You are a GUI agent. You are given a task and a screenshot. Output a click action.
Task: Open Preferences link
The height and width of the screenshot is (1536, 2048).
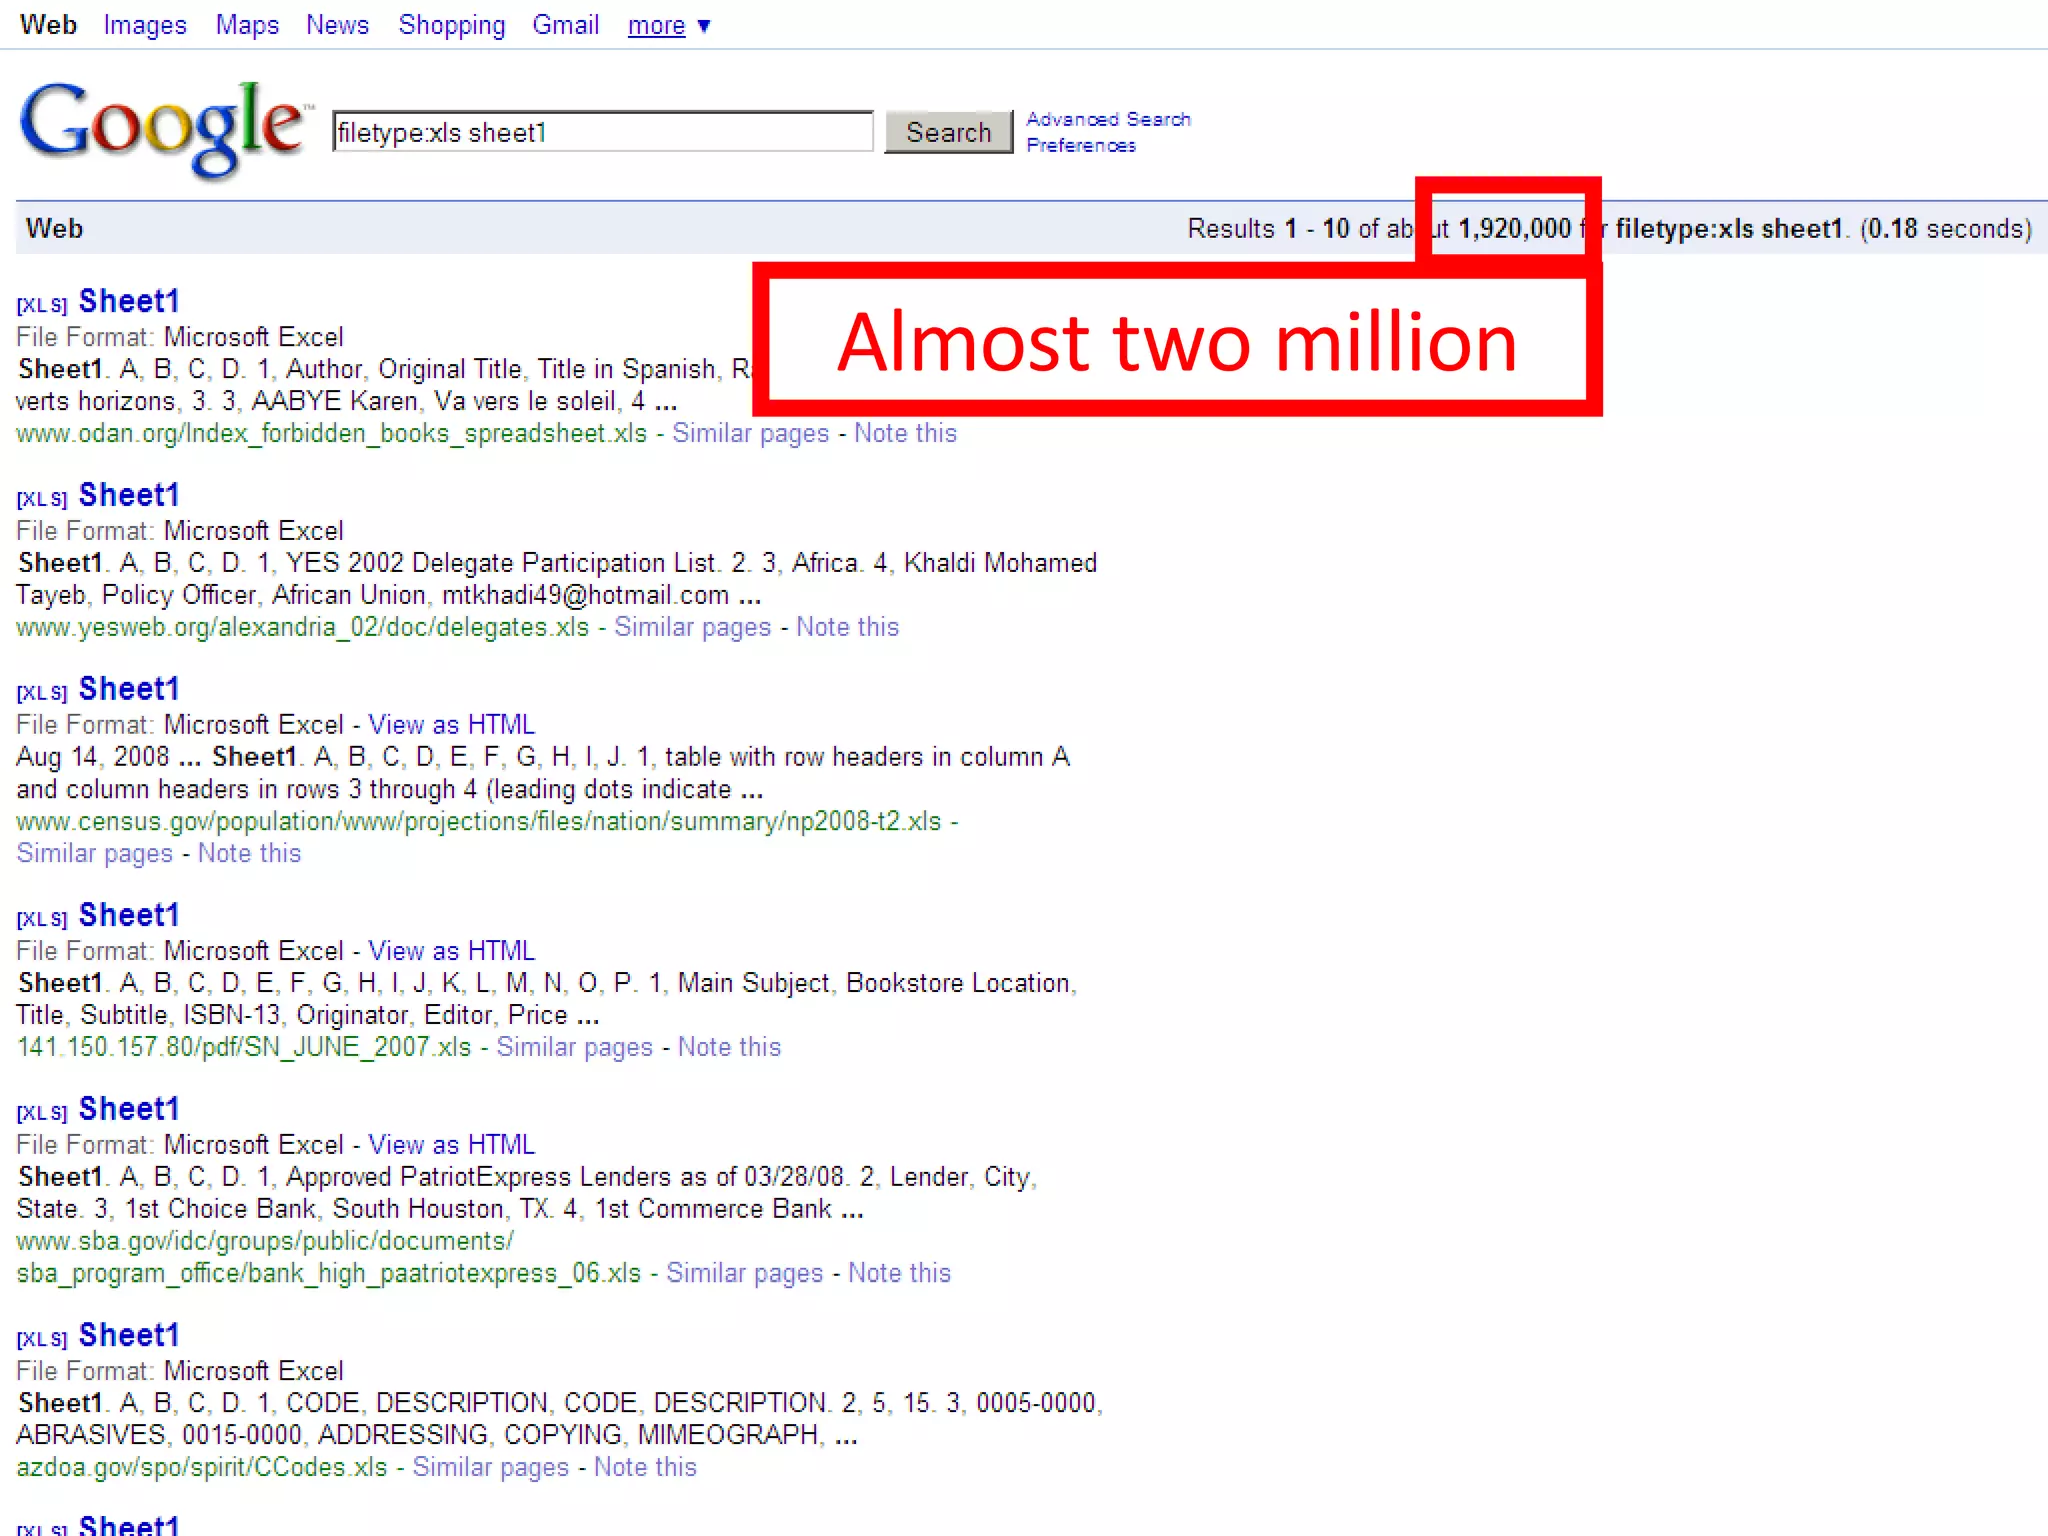click(x=1081, y=146)
